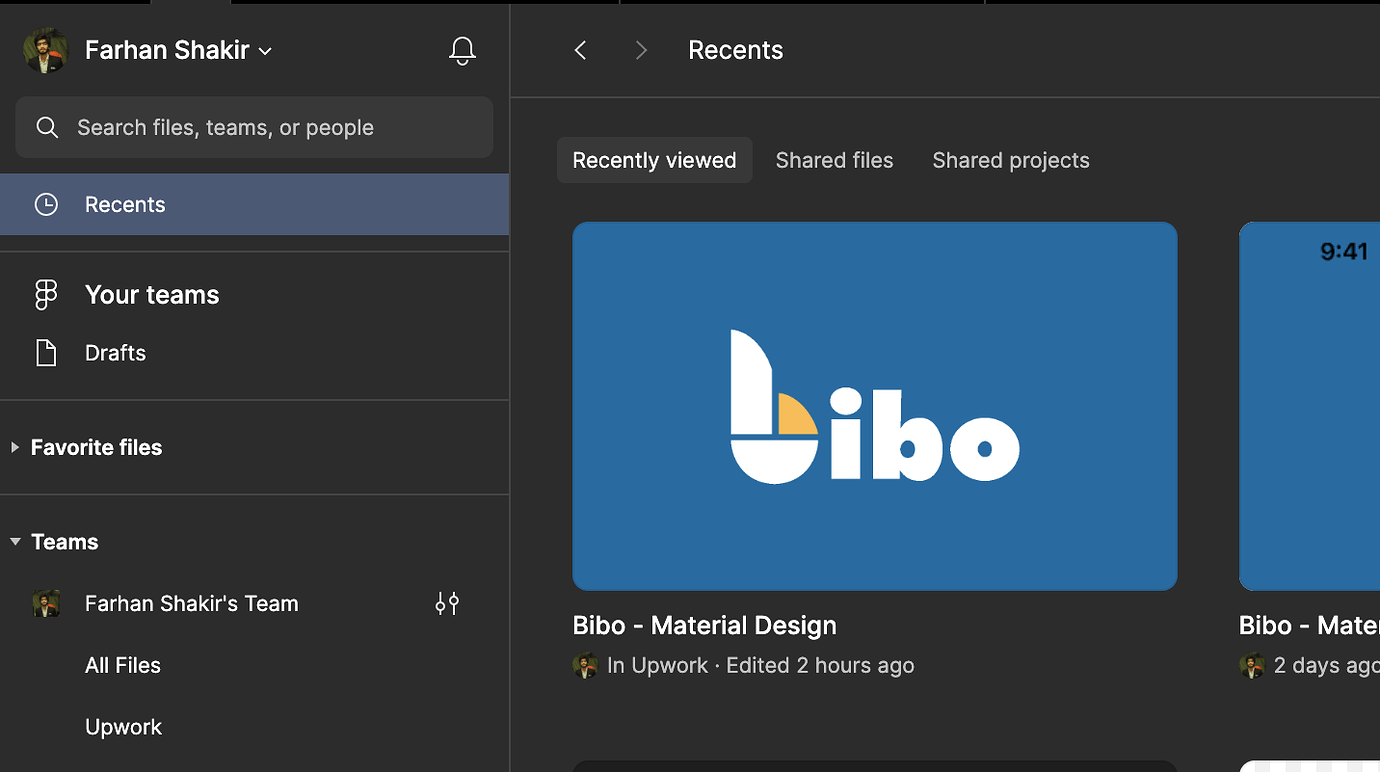Open team settings sliders icon
Screen dimensions: 1380x772
click(447, 603)
